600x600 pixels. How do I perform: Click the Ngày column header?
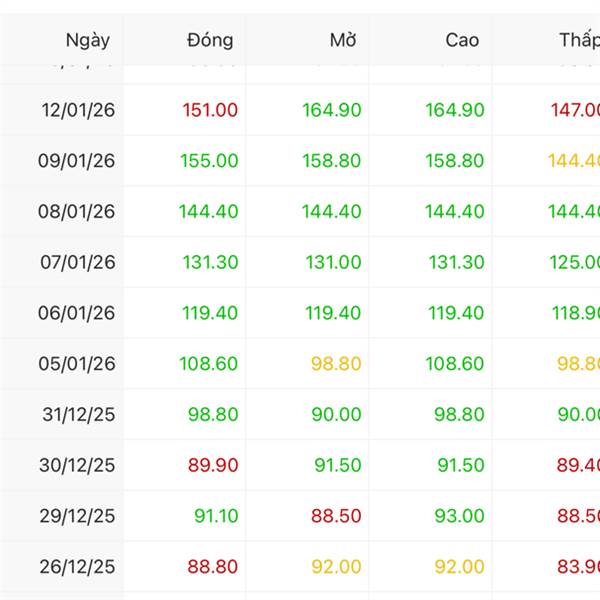[x=87, y=40]
